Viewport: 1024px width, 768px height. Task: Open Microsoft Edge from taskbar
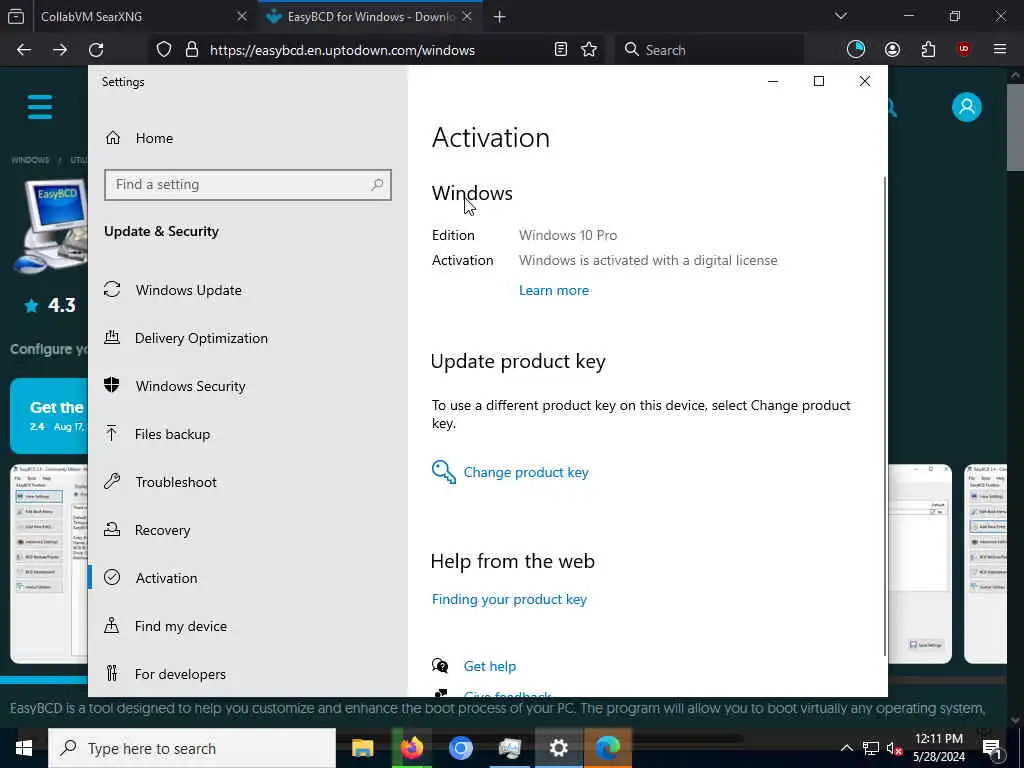(x=608, y=748)
